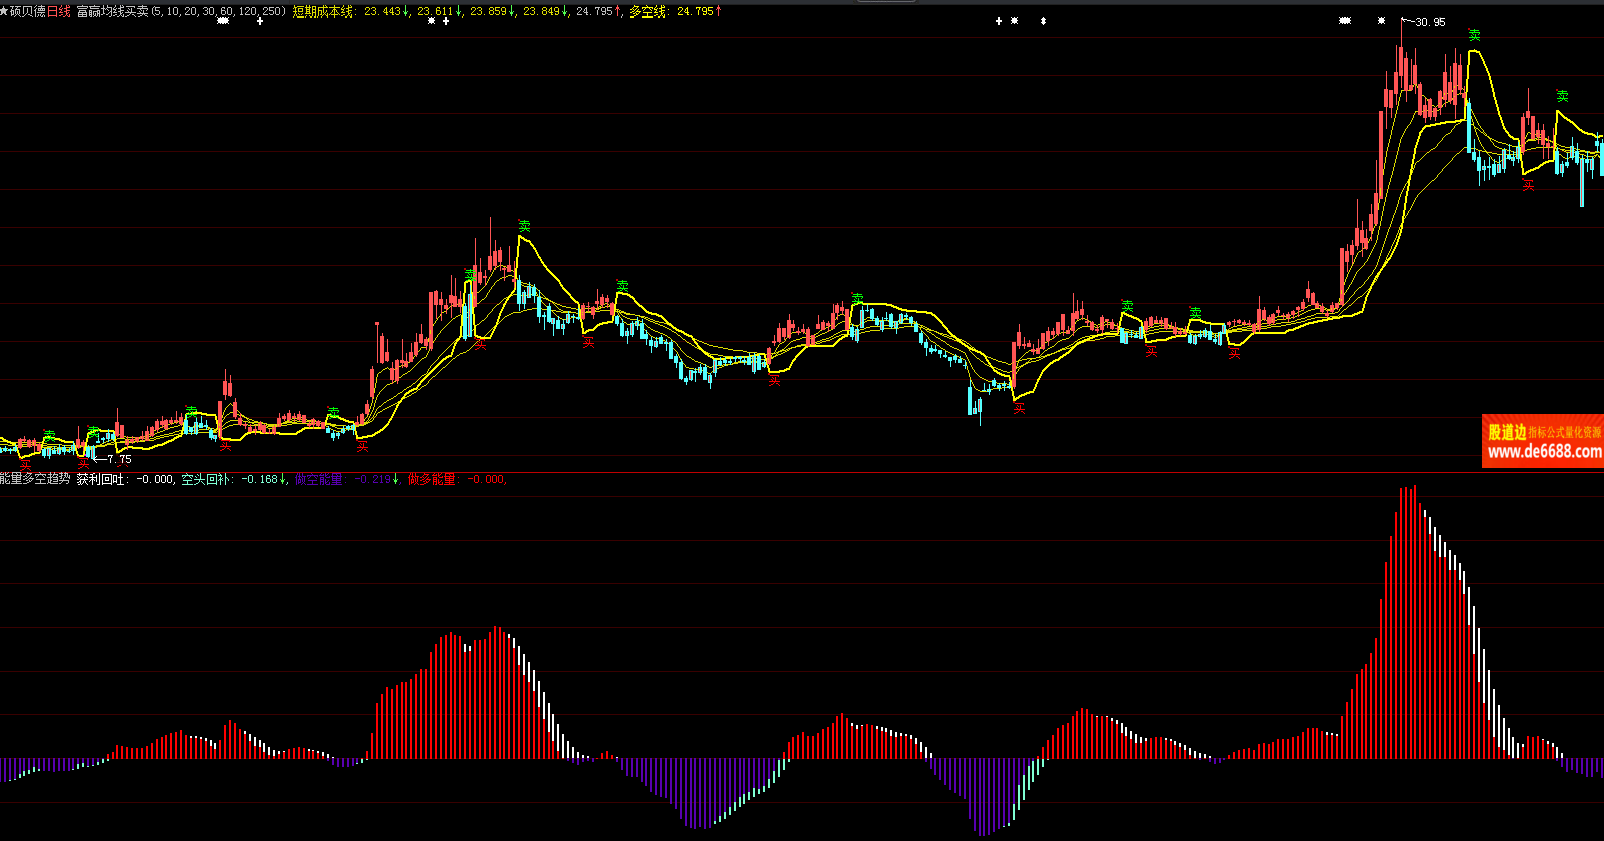This screenshot has width=1604, height=841.
Task: Click the 做多能量 red legend label
Action: 432,480
